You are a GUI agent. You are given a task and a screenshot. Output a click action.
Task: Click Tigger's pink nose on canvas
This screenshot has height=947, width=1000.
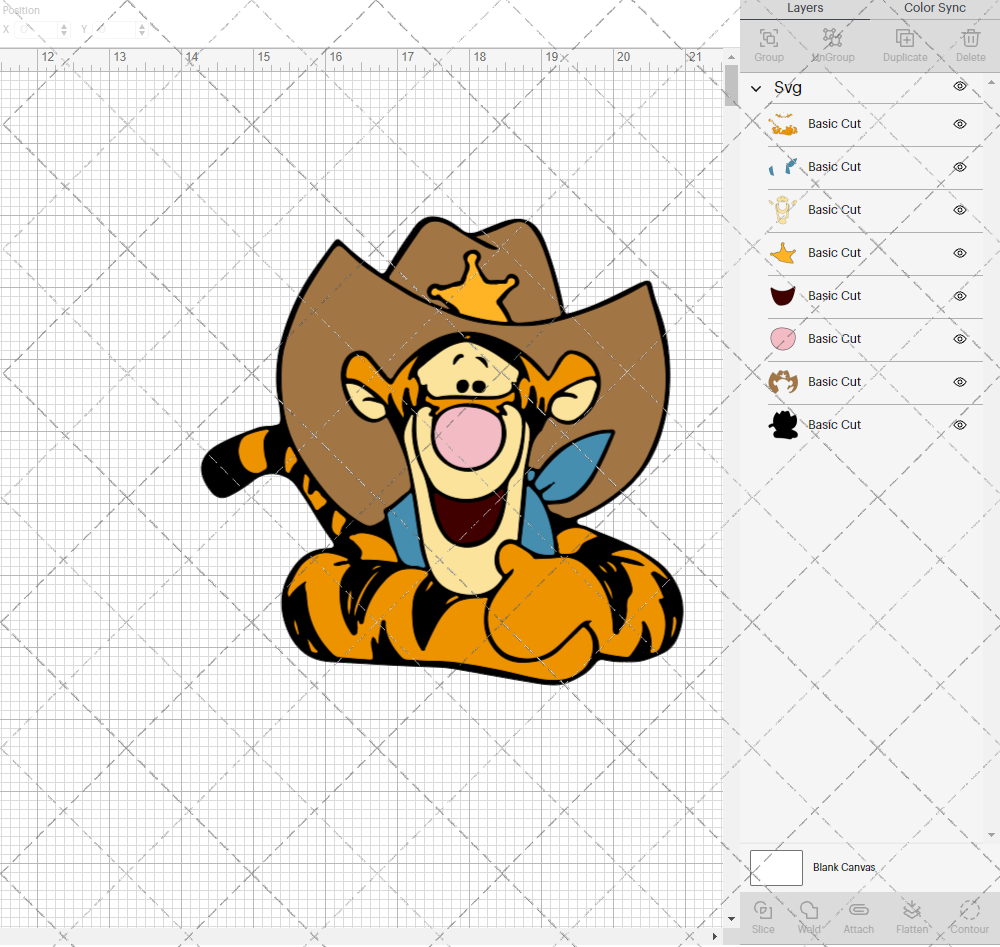coord(467,438)
